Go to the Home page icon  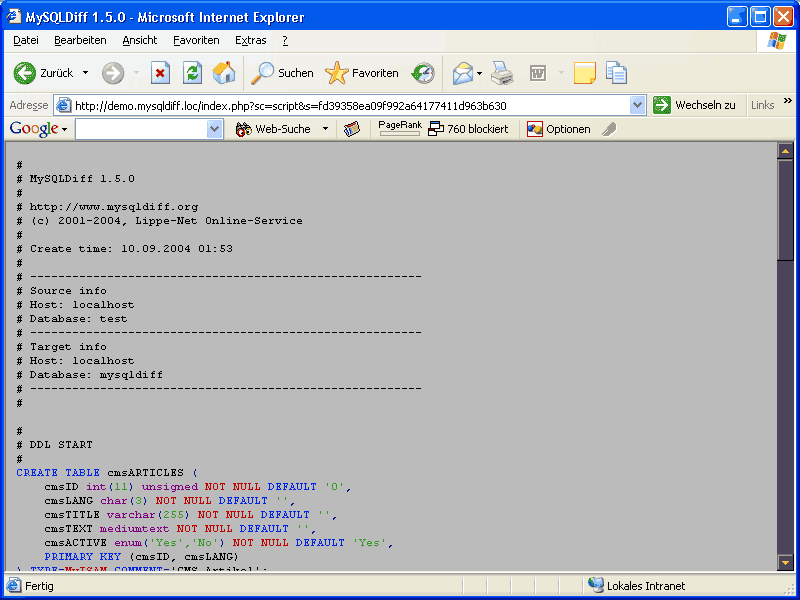224,73
